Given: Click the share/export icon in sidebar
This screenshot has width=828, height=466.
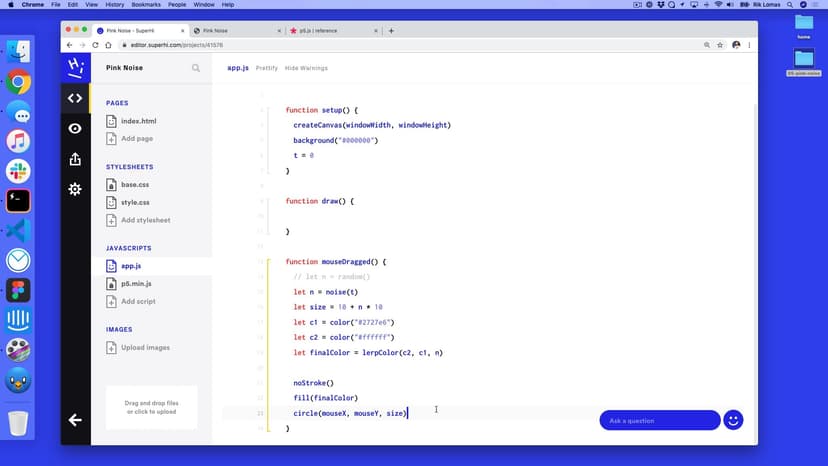Looking at the screenshot, I should pyautogui.click(x=75, y=159).
